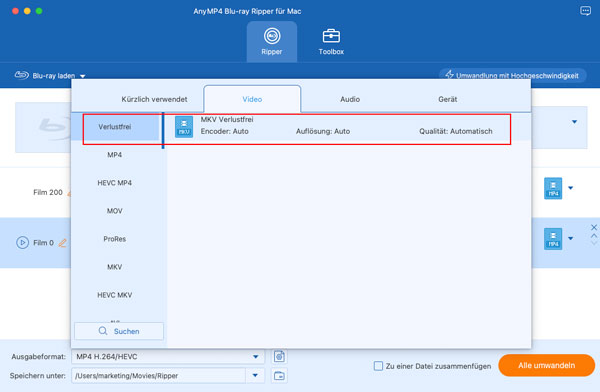Select the HEVC MKV format category
600x392 pixels.
pyautogui.click(x=115, y=295)
